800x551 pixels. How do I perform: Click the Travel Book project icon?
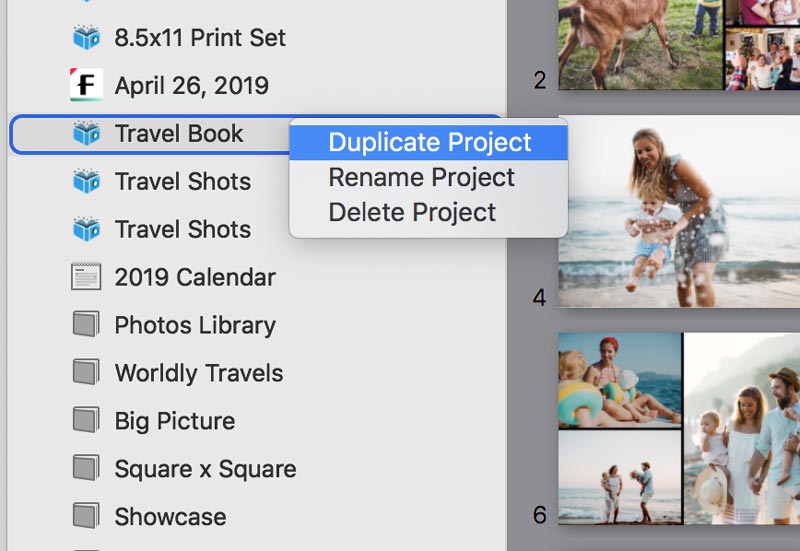(x=86, y=133)
